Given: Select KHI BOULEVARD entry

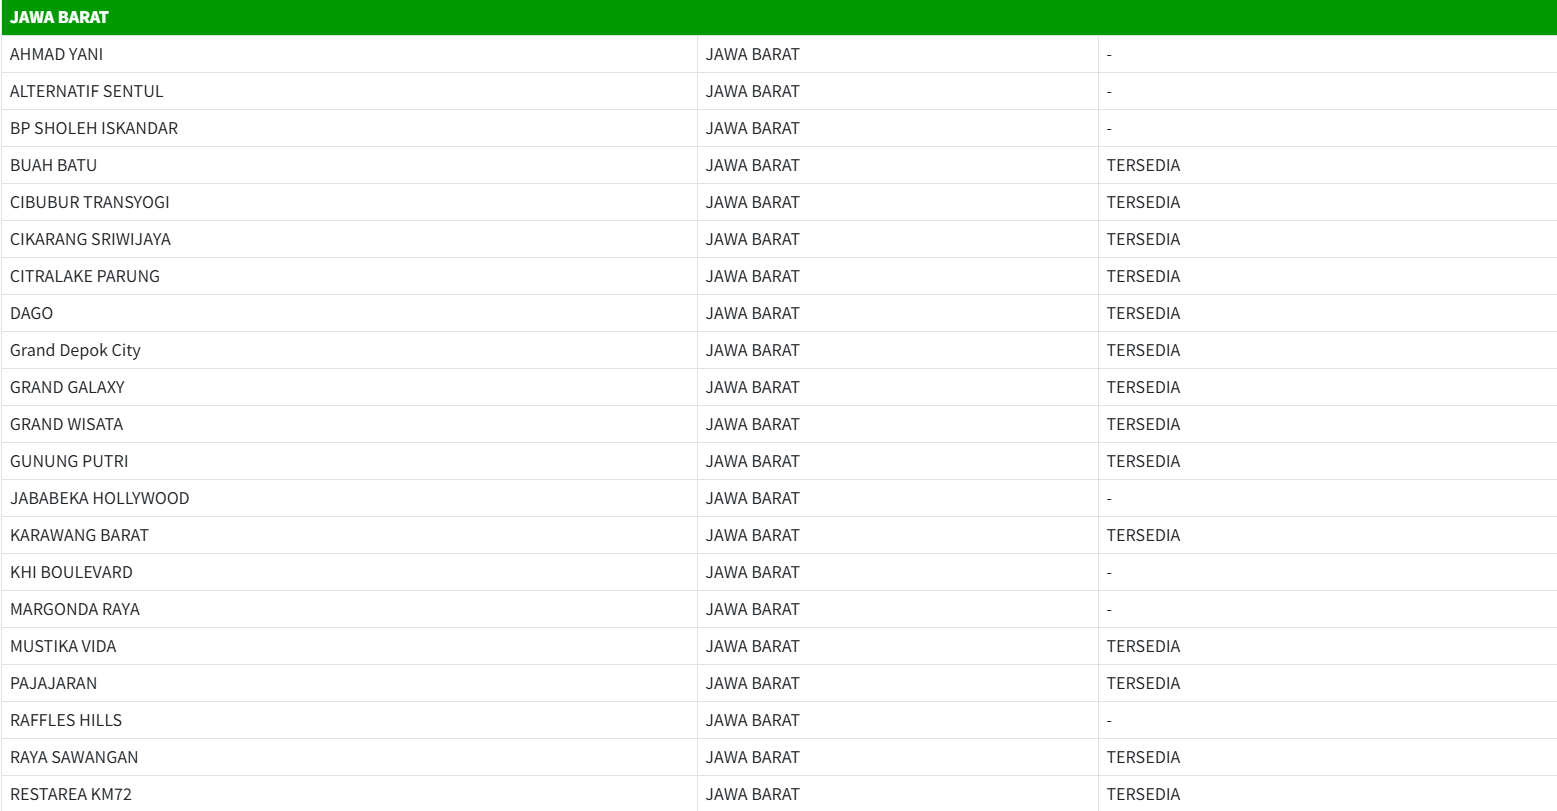Looking at the screenshot, I should coord(71,572).
